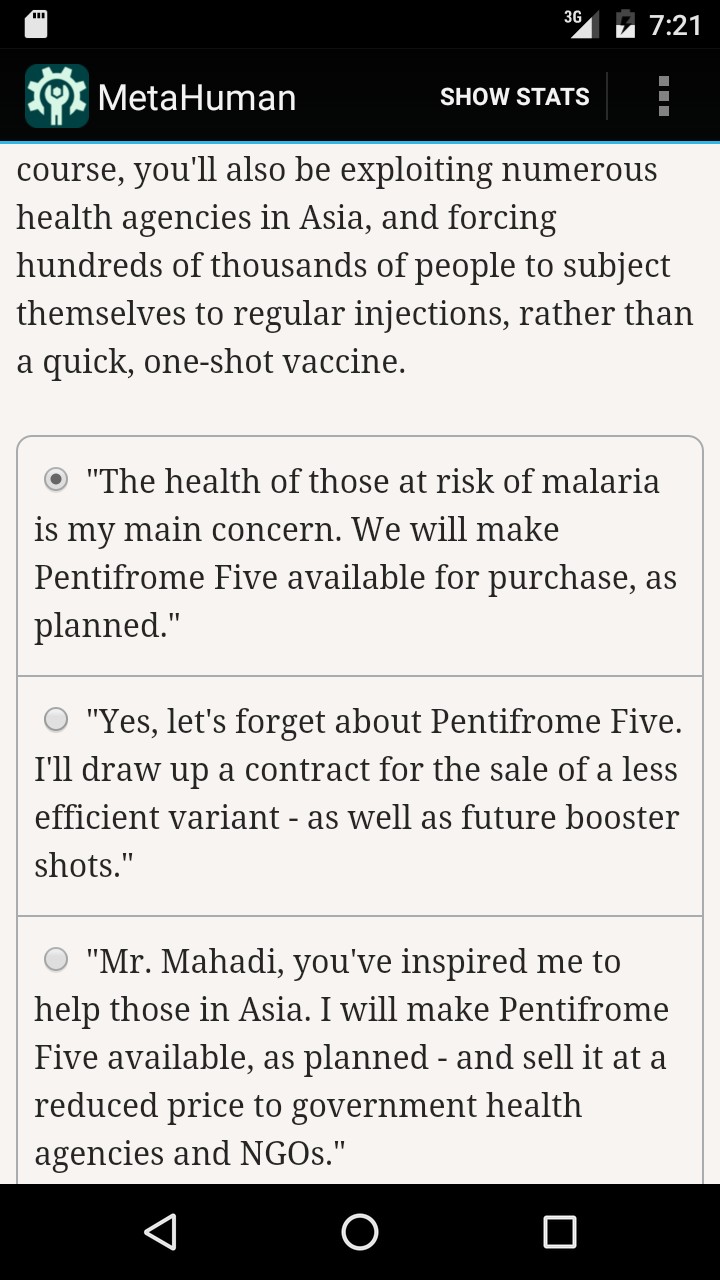The width and height of the screenshot is (720, 1280).
Task: Click the SHOW STATS button
Action: pos(515,96)
